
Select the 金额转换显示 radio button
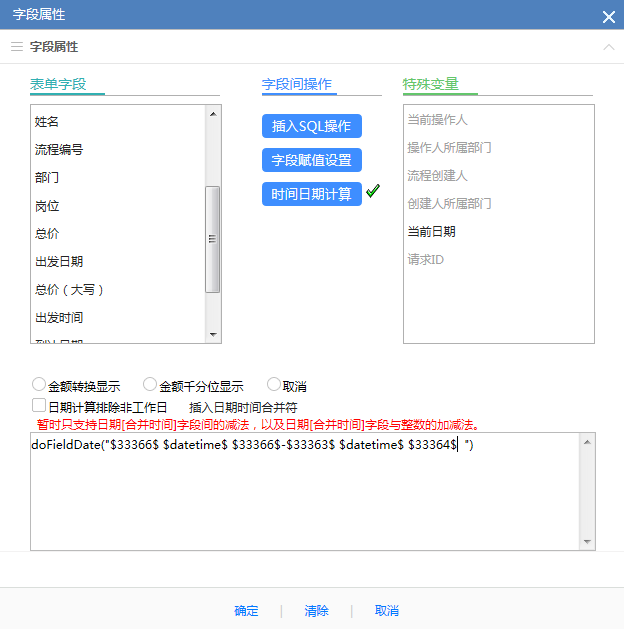click(39, 384)
